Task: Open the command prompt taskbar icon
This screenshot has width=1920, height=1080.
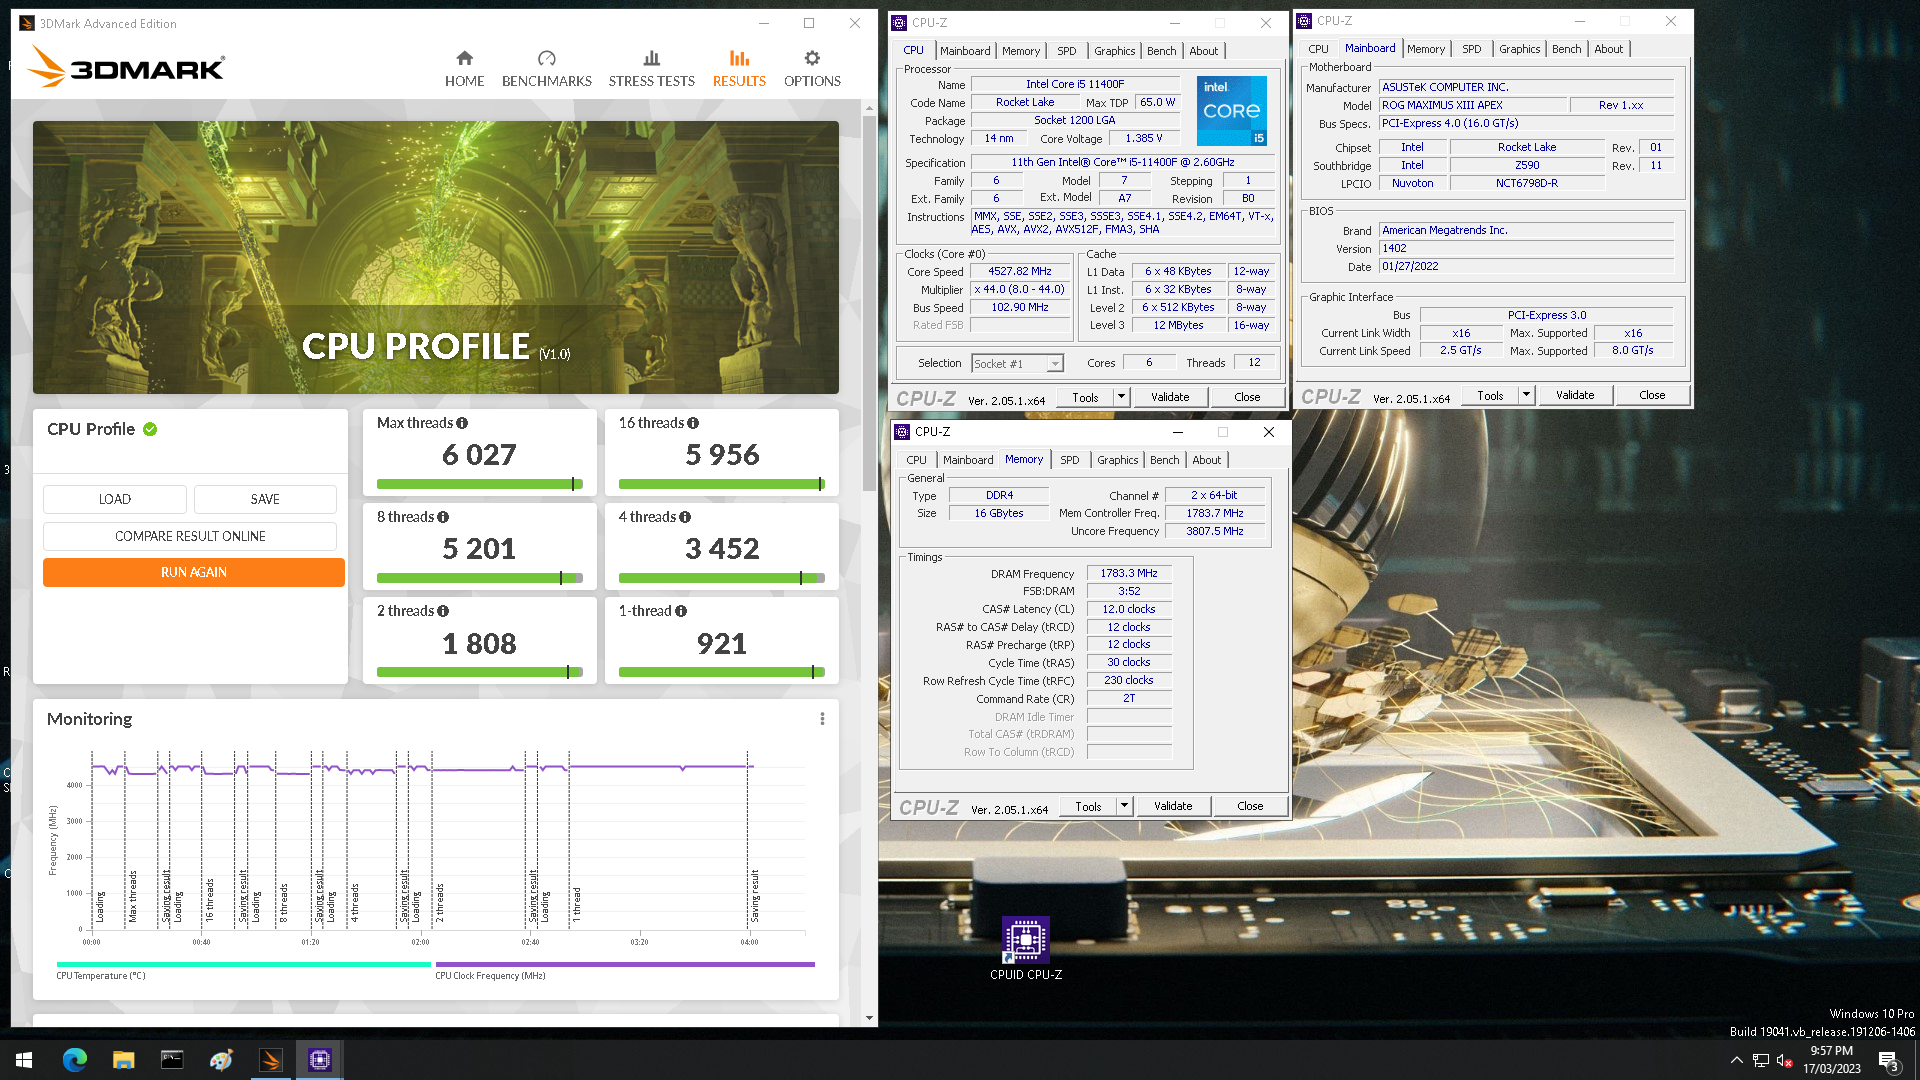Action: tap(172, 1060)
